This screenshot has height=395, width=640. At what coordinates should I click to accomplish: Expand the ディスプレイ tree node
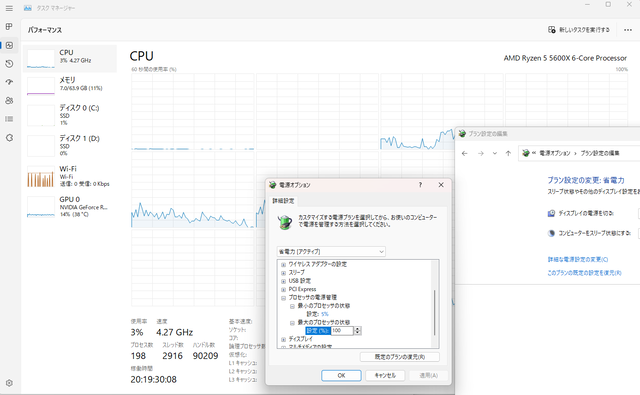point(283,339)
